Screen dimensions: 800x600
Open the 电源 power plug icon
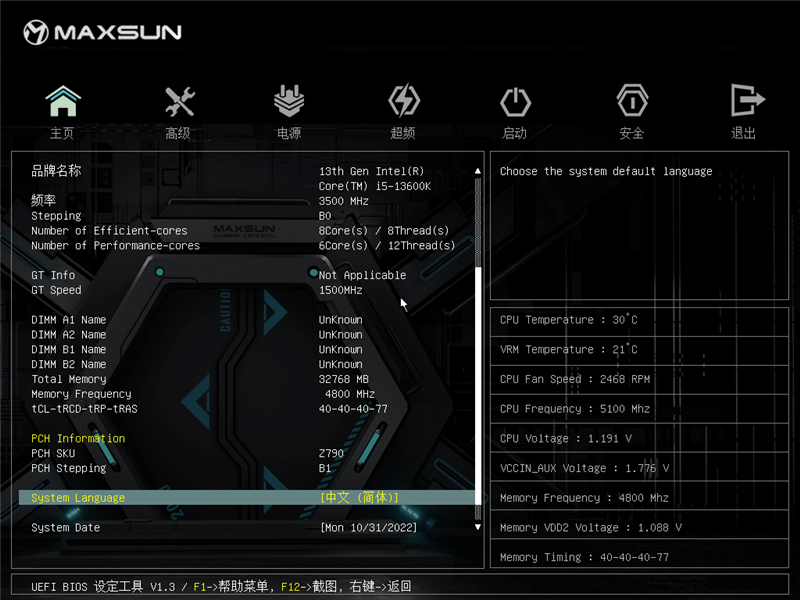pos(289,101)
